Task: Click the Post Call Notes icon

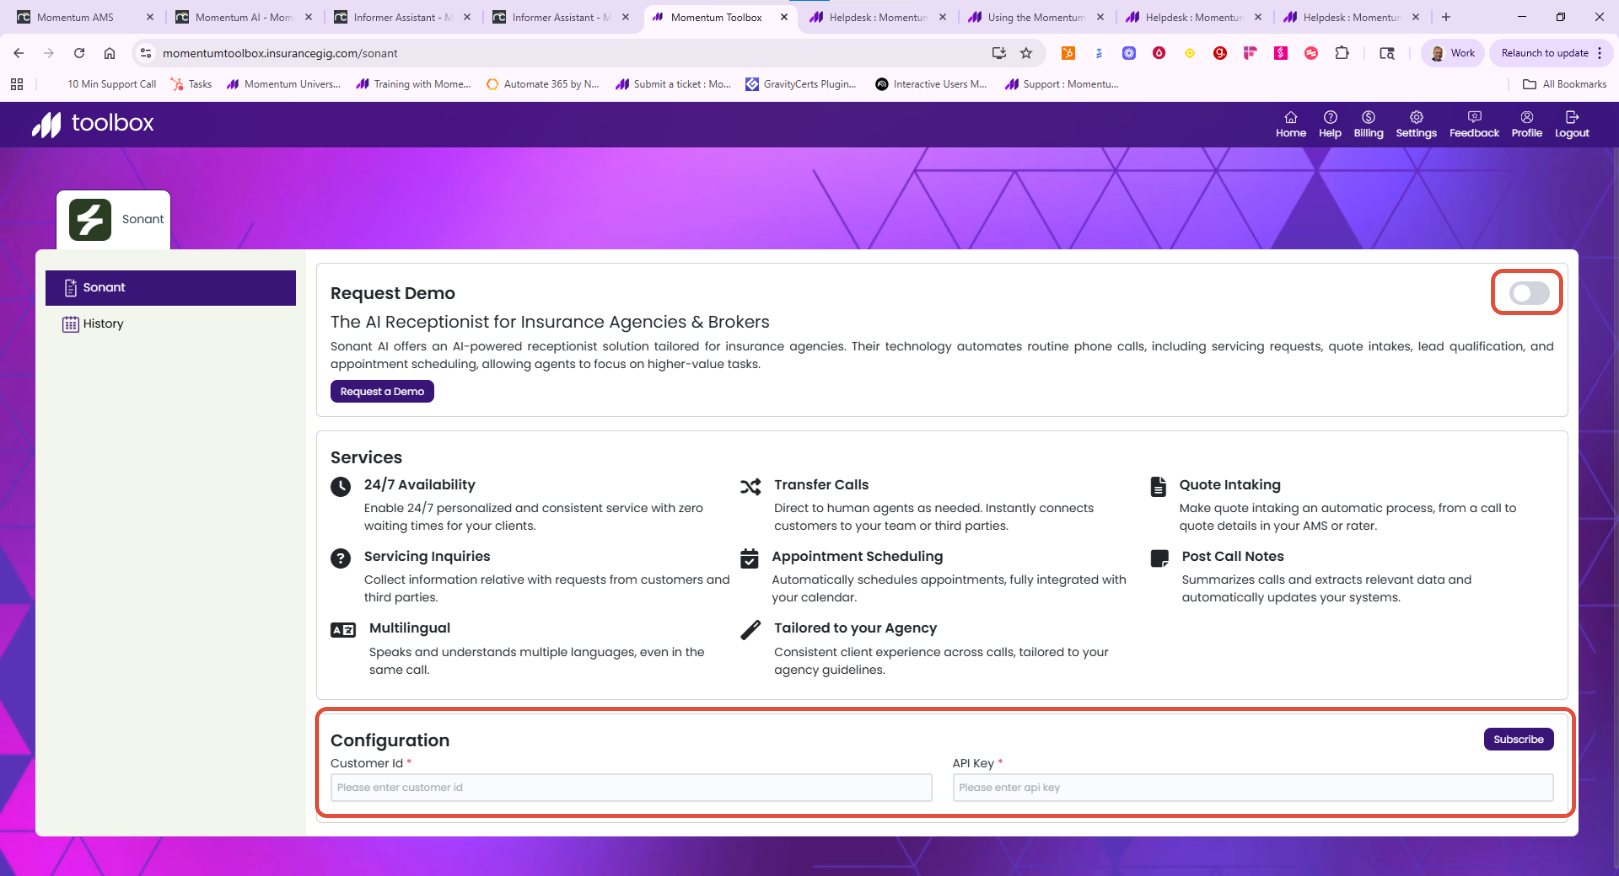Action: pos(1160,558)
